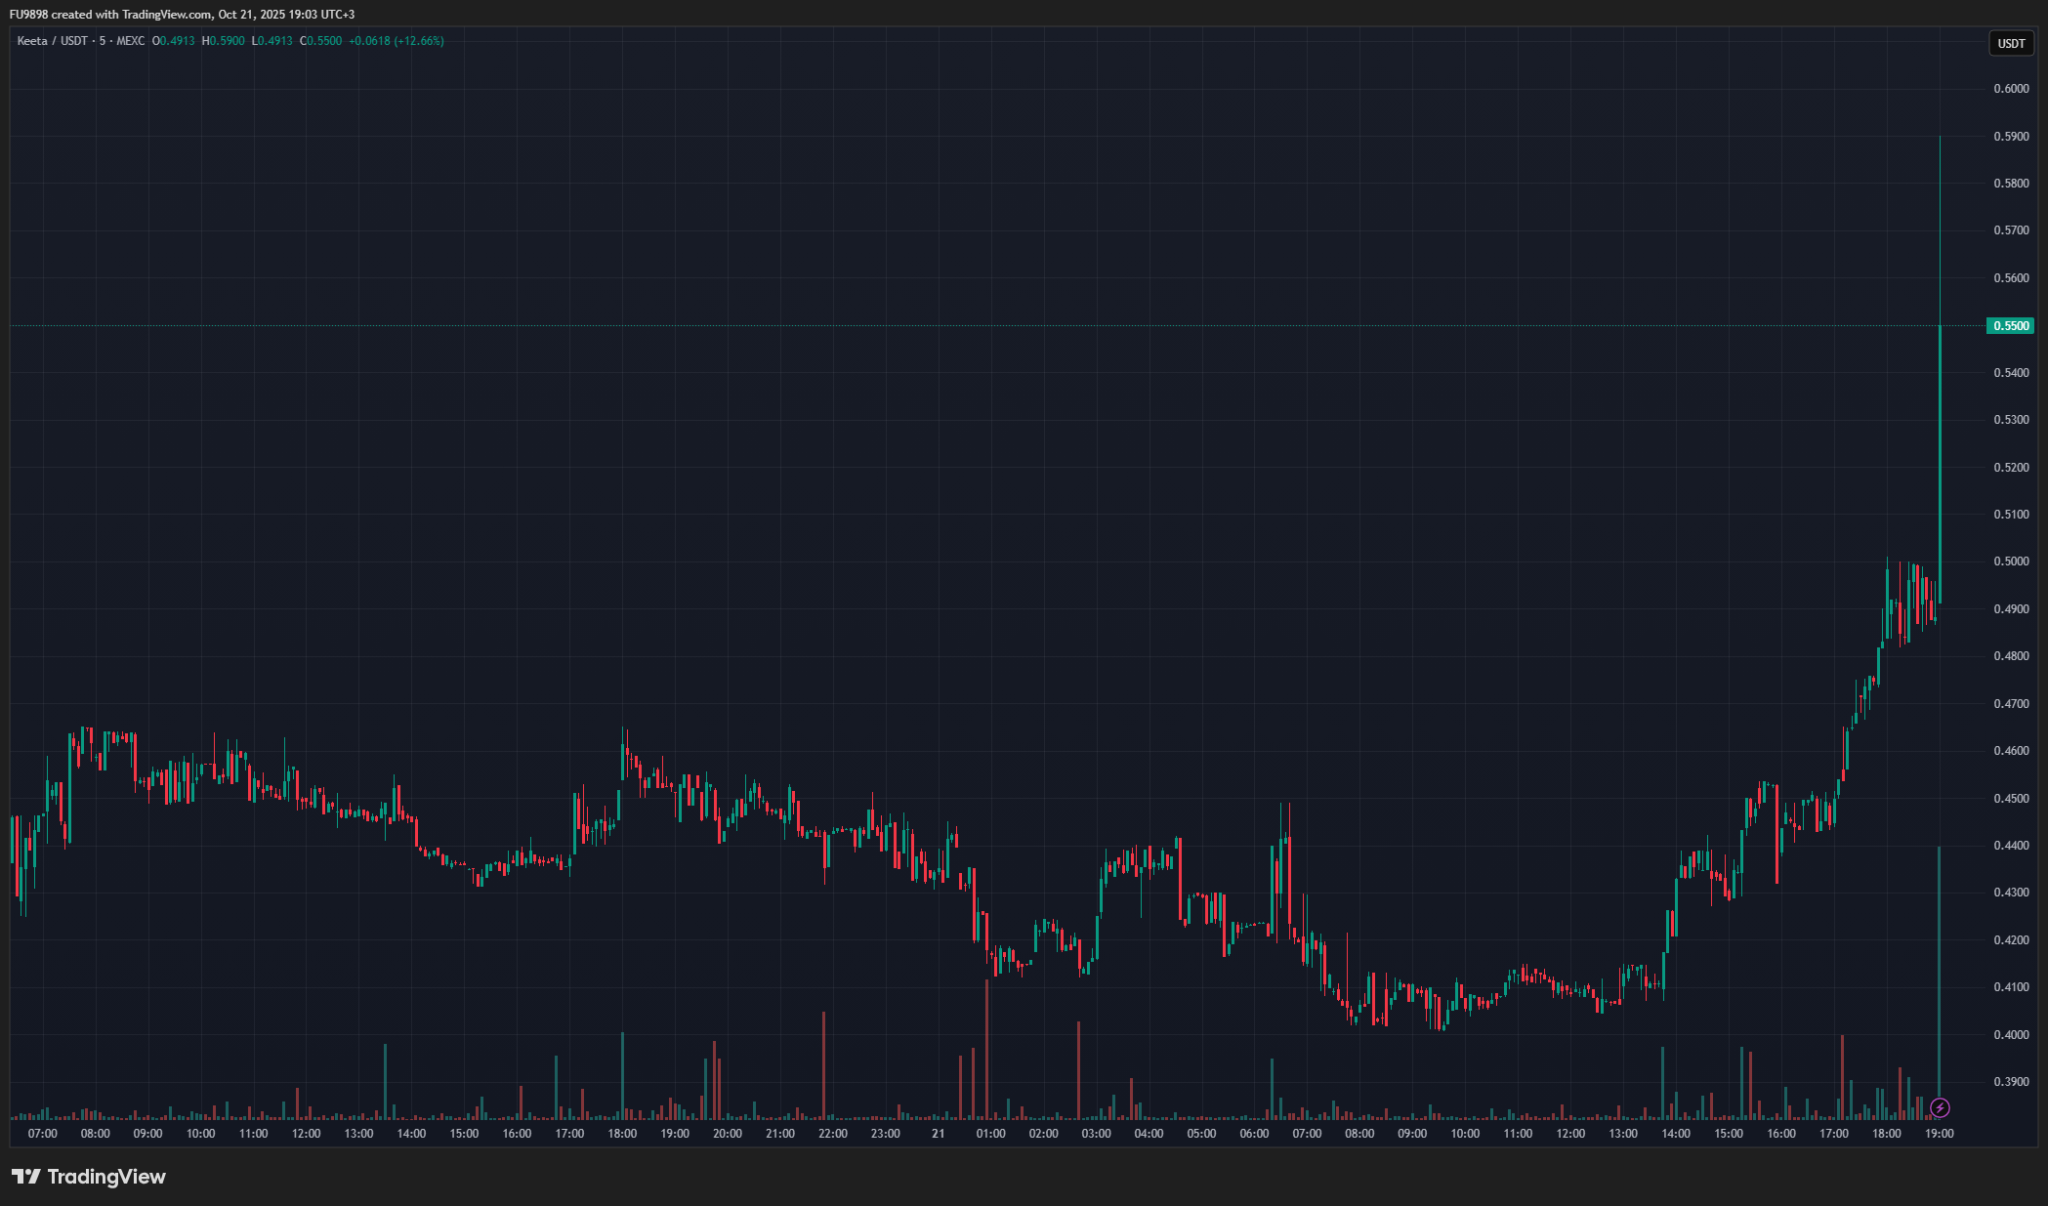Click the H0.5900 high value in legend
This screenshot has width=2048, height=1206.
(x=223, y=41)
